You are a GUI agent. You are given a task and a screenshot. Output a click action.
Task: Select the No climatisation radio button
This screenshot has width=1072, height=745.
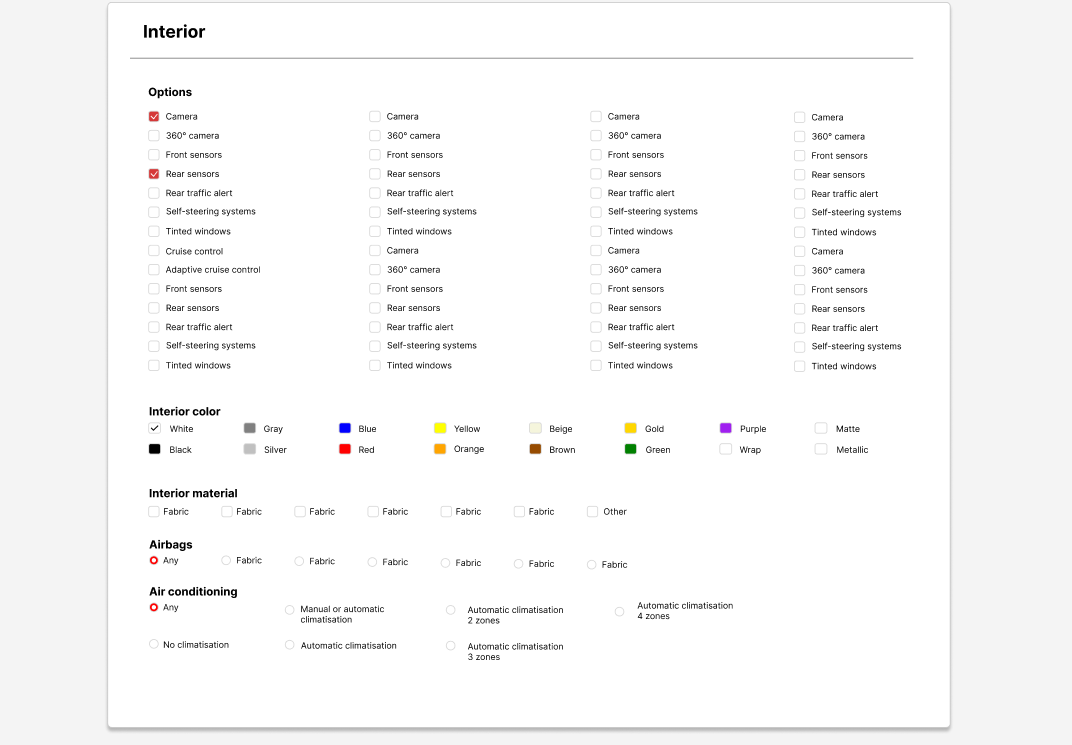[x=154, y=645]
